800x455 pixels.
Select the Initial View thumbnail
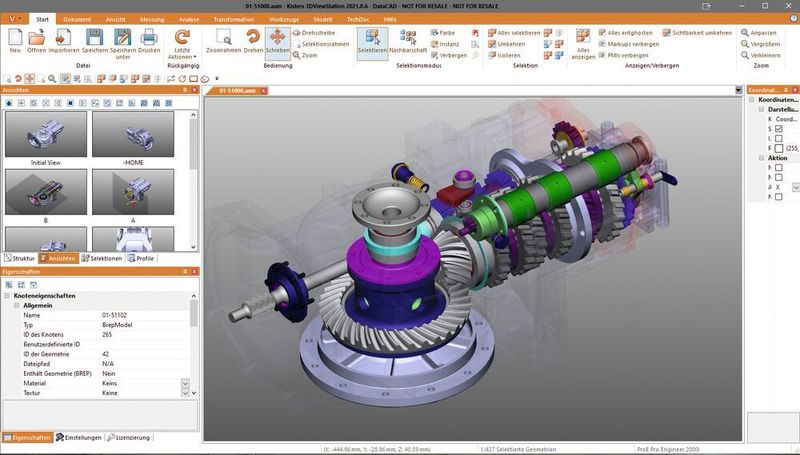(x=47, y=134)
